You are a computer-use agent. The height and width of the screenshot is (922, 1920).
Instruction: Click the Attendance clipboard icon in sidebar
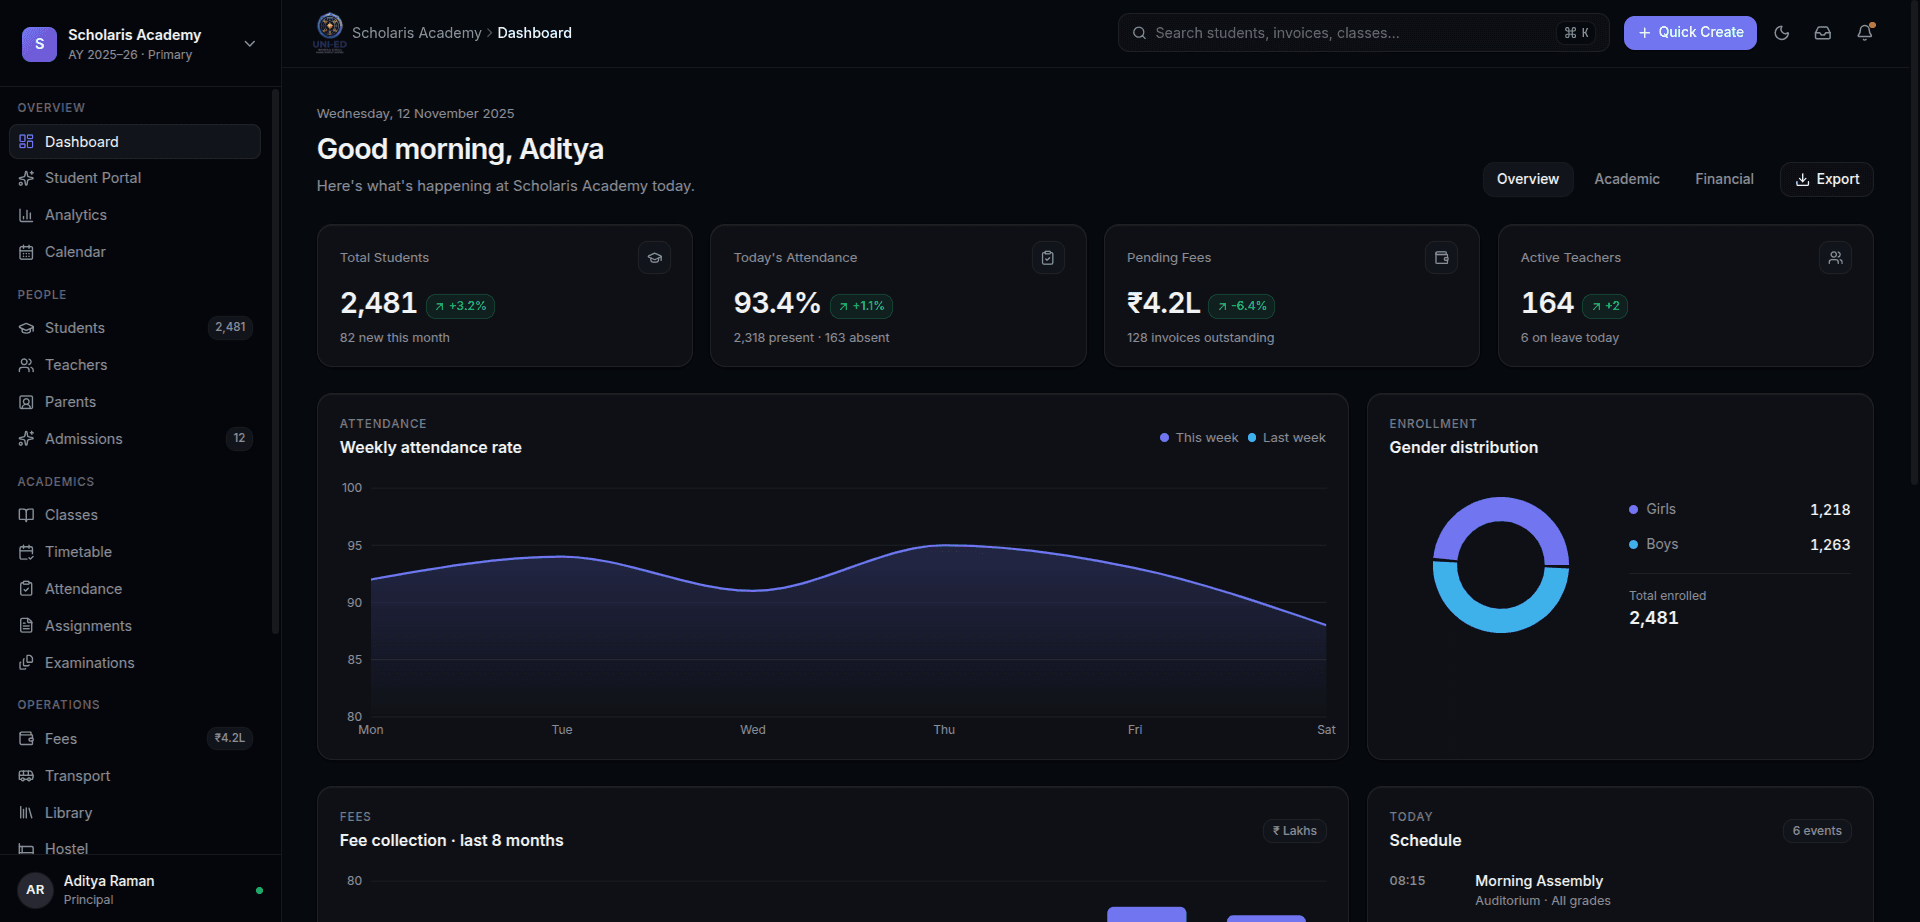[26, 589]
